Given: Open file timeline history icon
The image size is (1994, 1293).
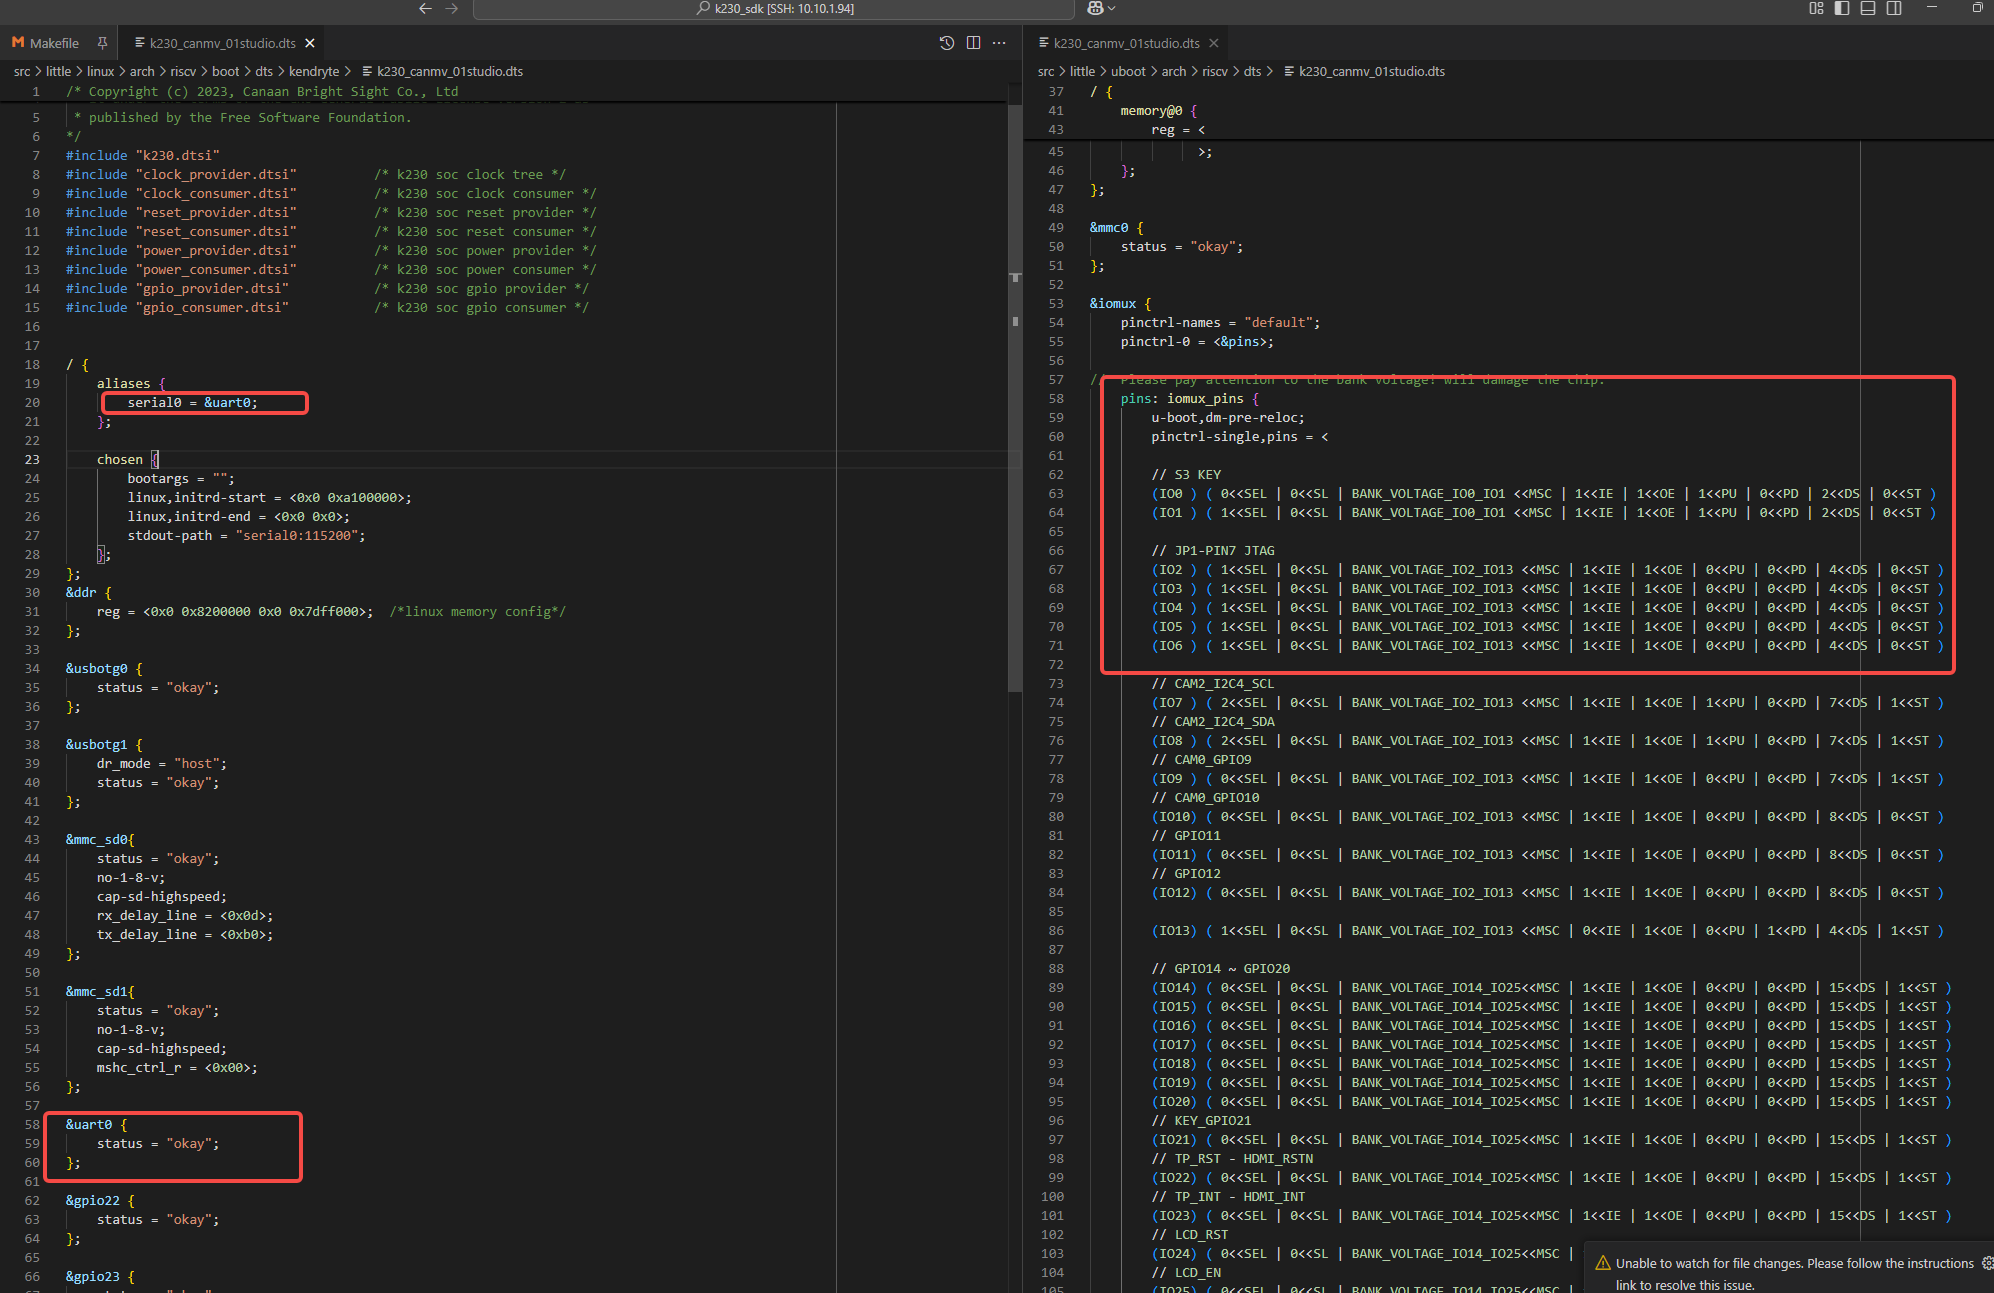Looking at the screenshot, I should pos(947,43).
